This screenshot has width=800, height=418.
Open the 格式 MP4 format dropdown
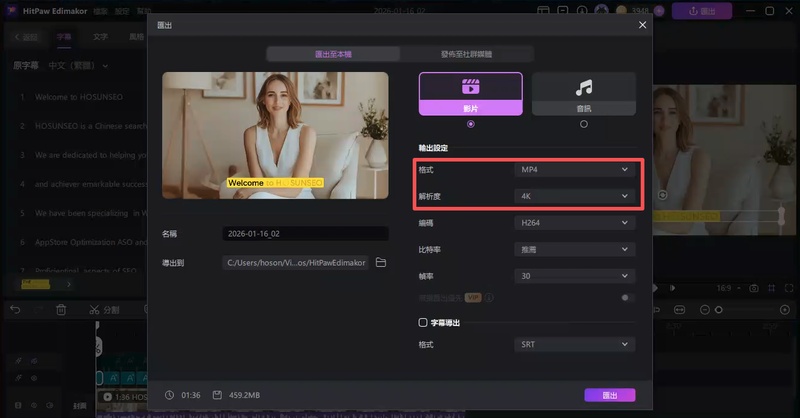pyautogui.click(x=574, y=169)
